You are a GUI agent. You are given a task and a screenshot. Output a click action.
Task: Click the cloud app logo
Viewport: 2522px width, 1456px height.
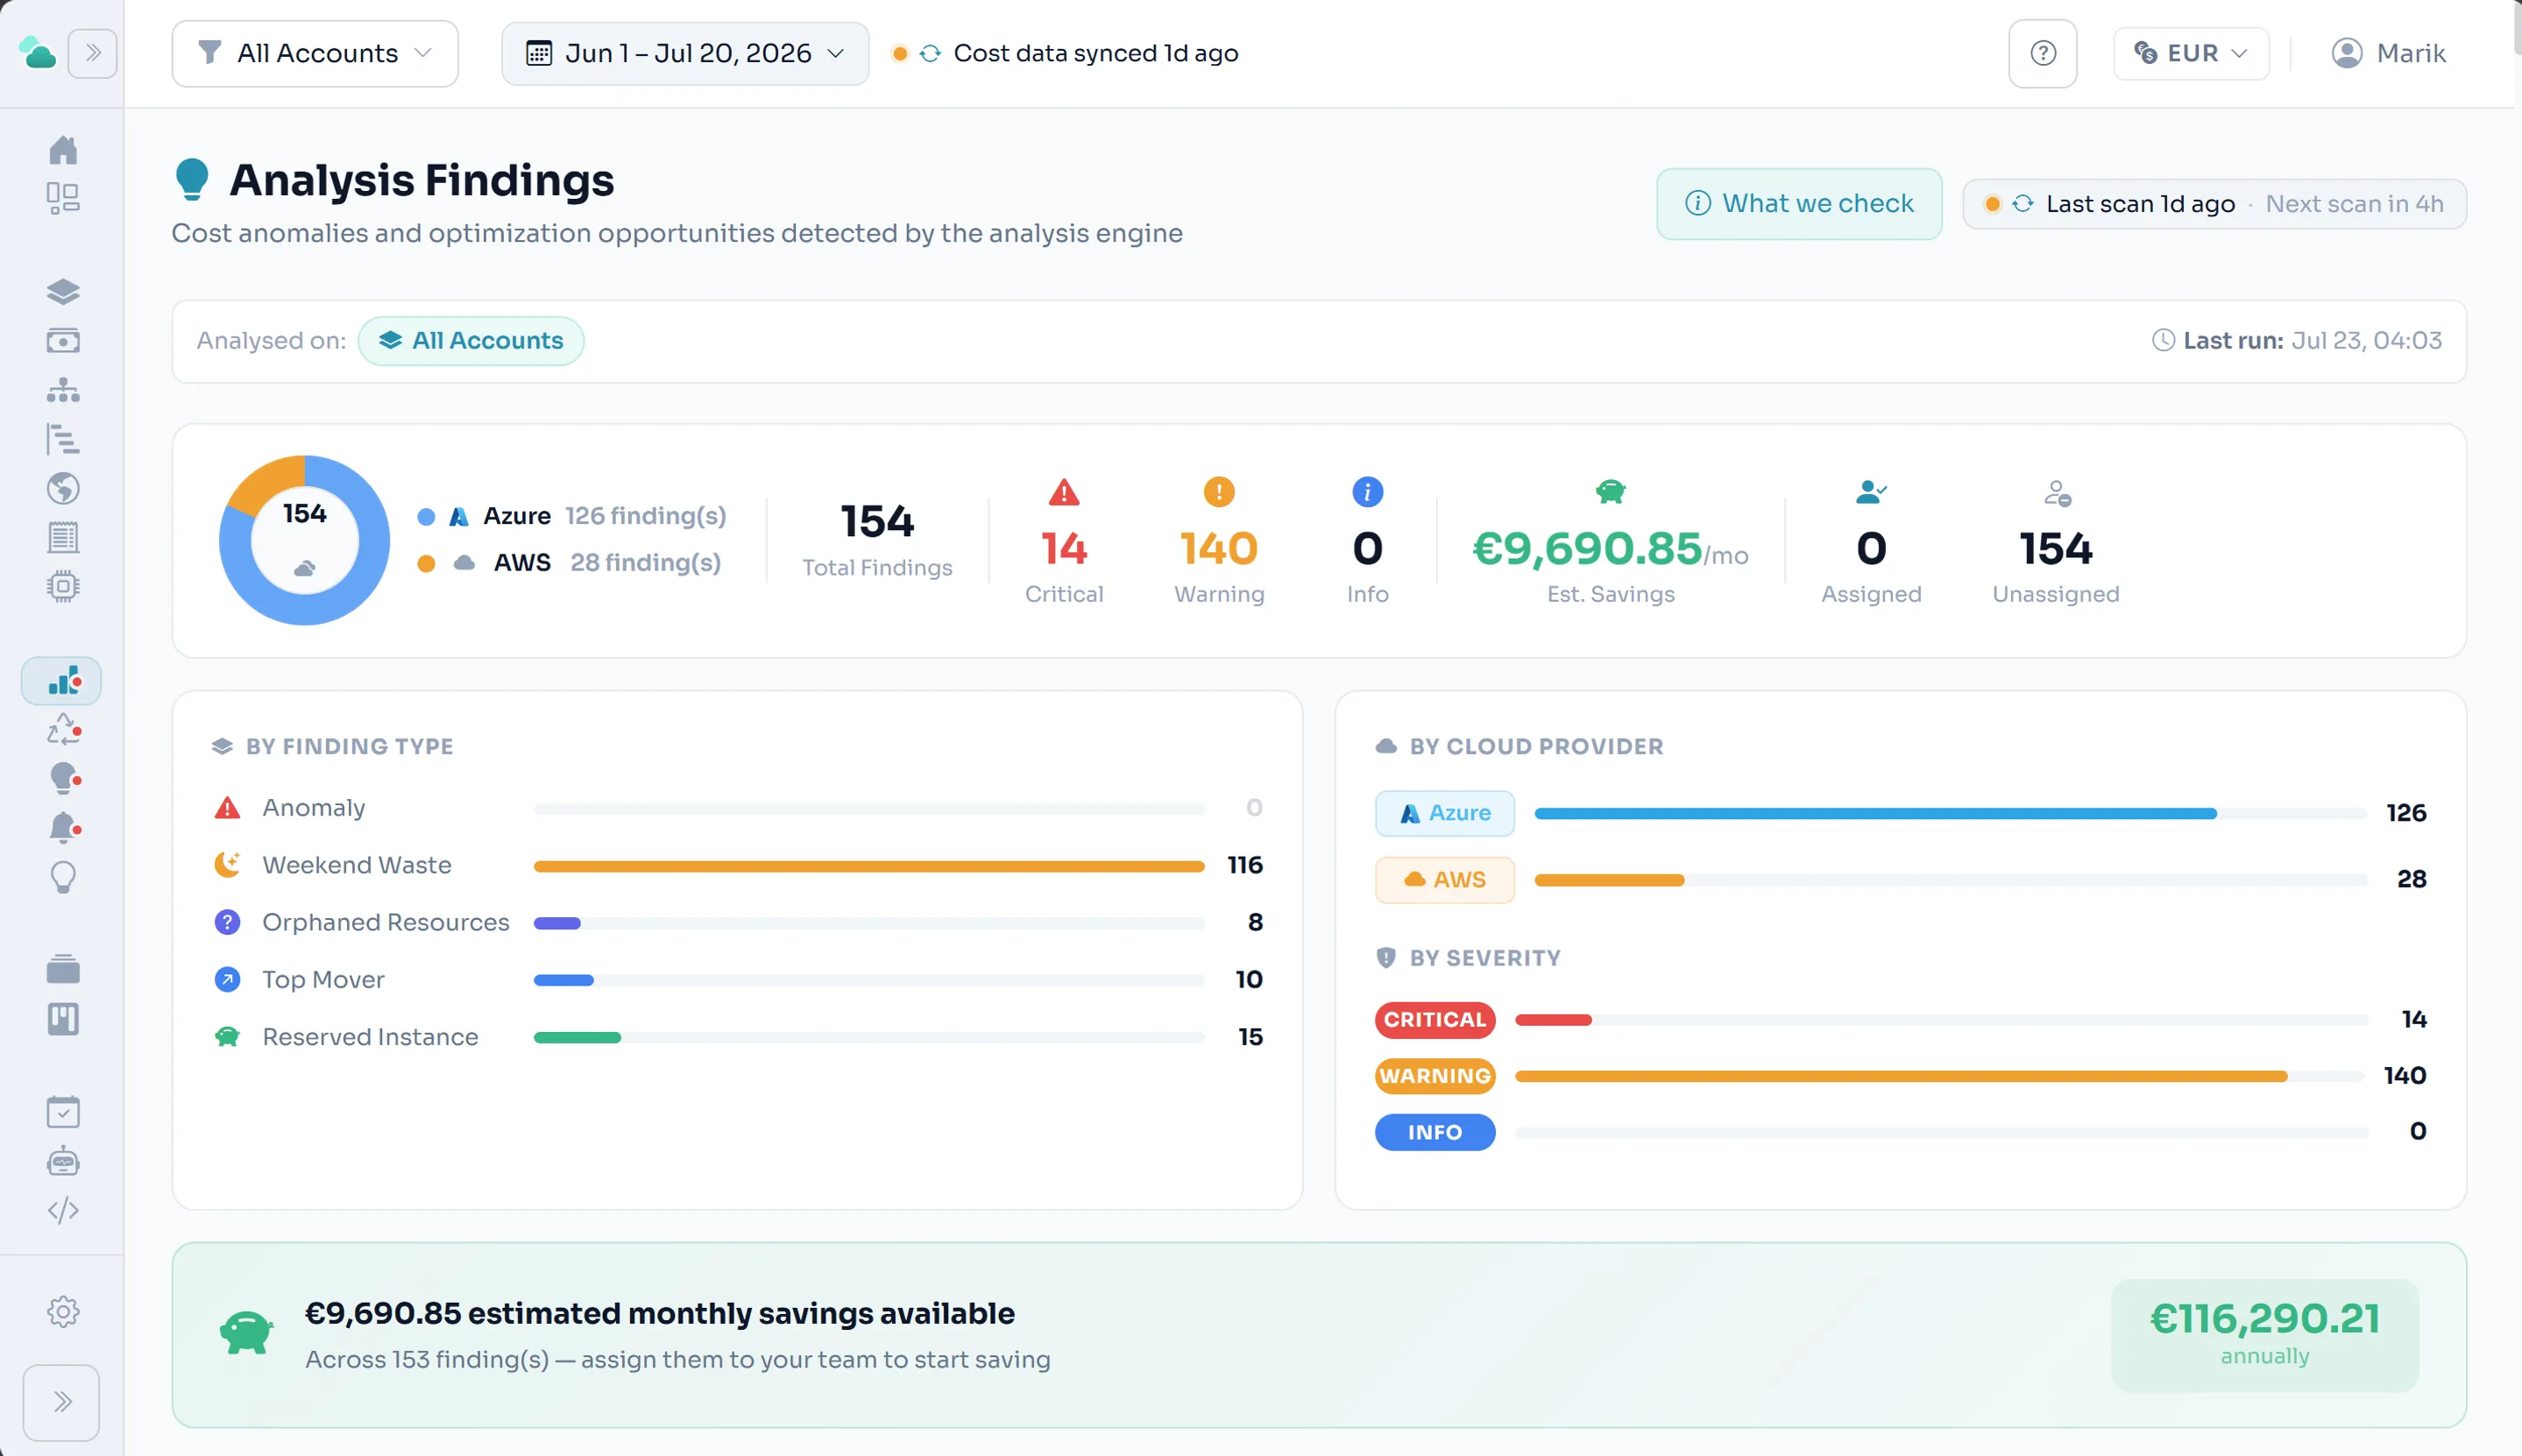38,53
